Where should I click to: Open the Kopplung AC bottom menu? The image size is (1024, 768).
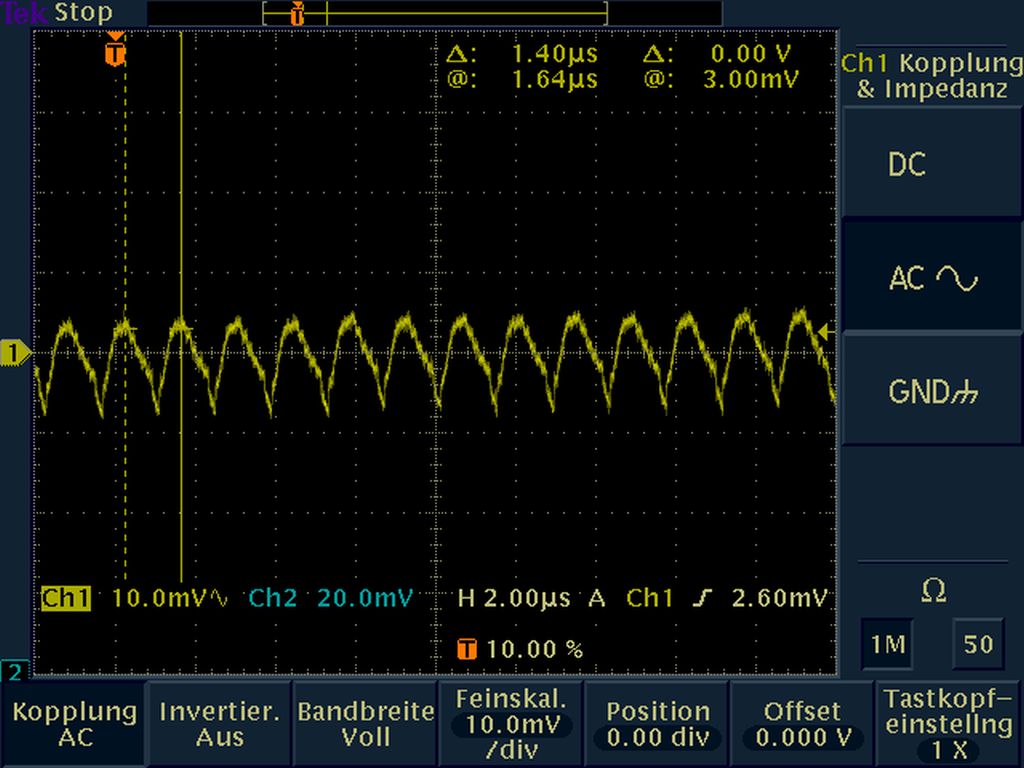74,724
